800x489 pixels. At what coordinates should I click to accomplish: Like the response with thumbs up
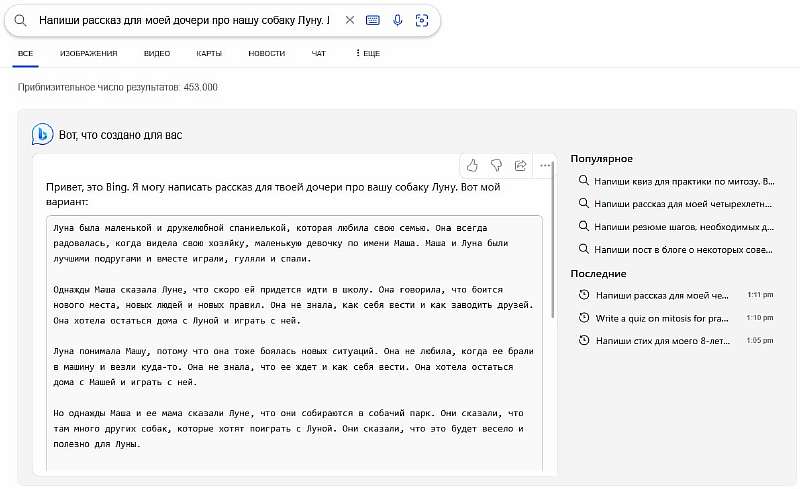click(472, 165)
